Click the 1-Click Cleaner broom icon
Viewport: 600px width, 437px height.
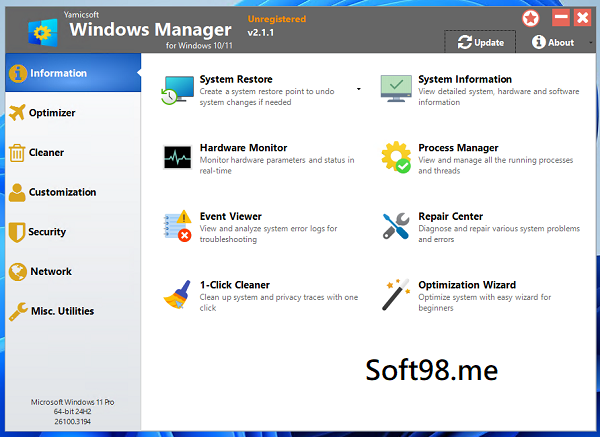(x=177, y=294)
